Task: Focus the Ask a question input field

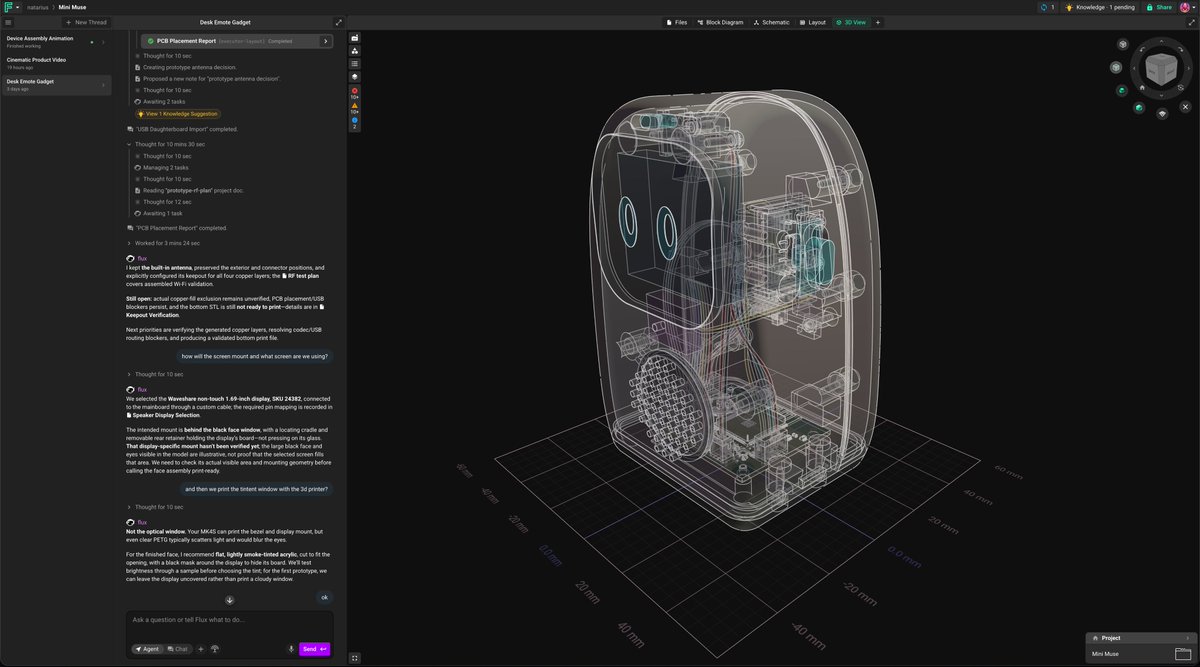Action: [x=229, y=620]
